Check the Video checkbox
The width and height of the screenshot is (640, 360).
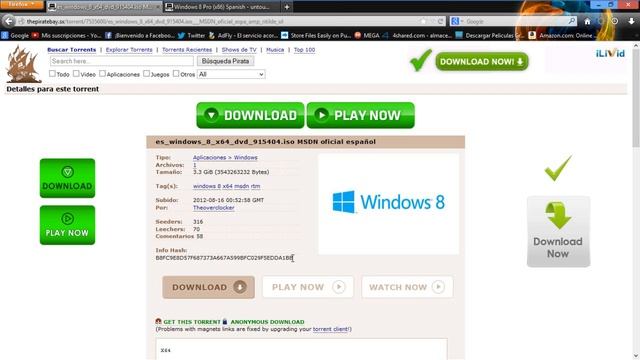coord(76,74)
